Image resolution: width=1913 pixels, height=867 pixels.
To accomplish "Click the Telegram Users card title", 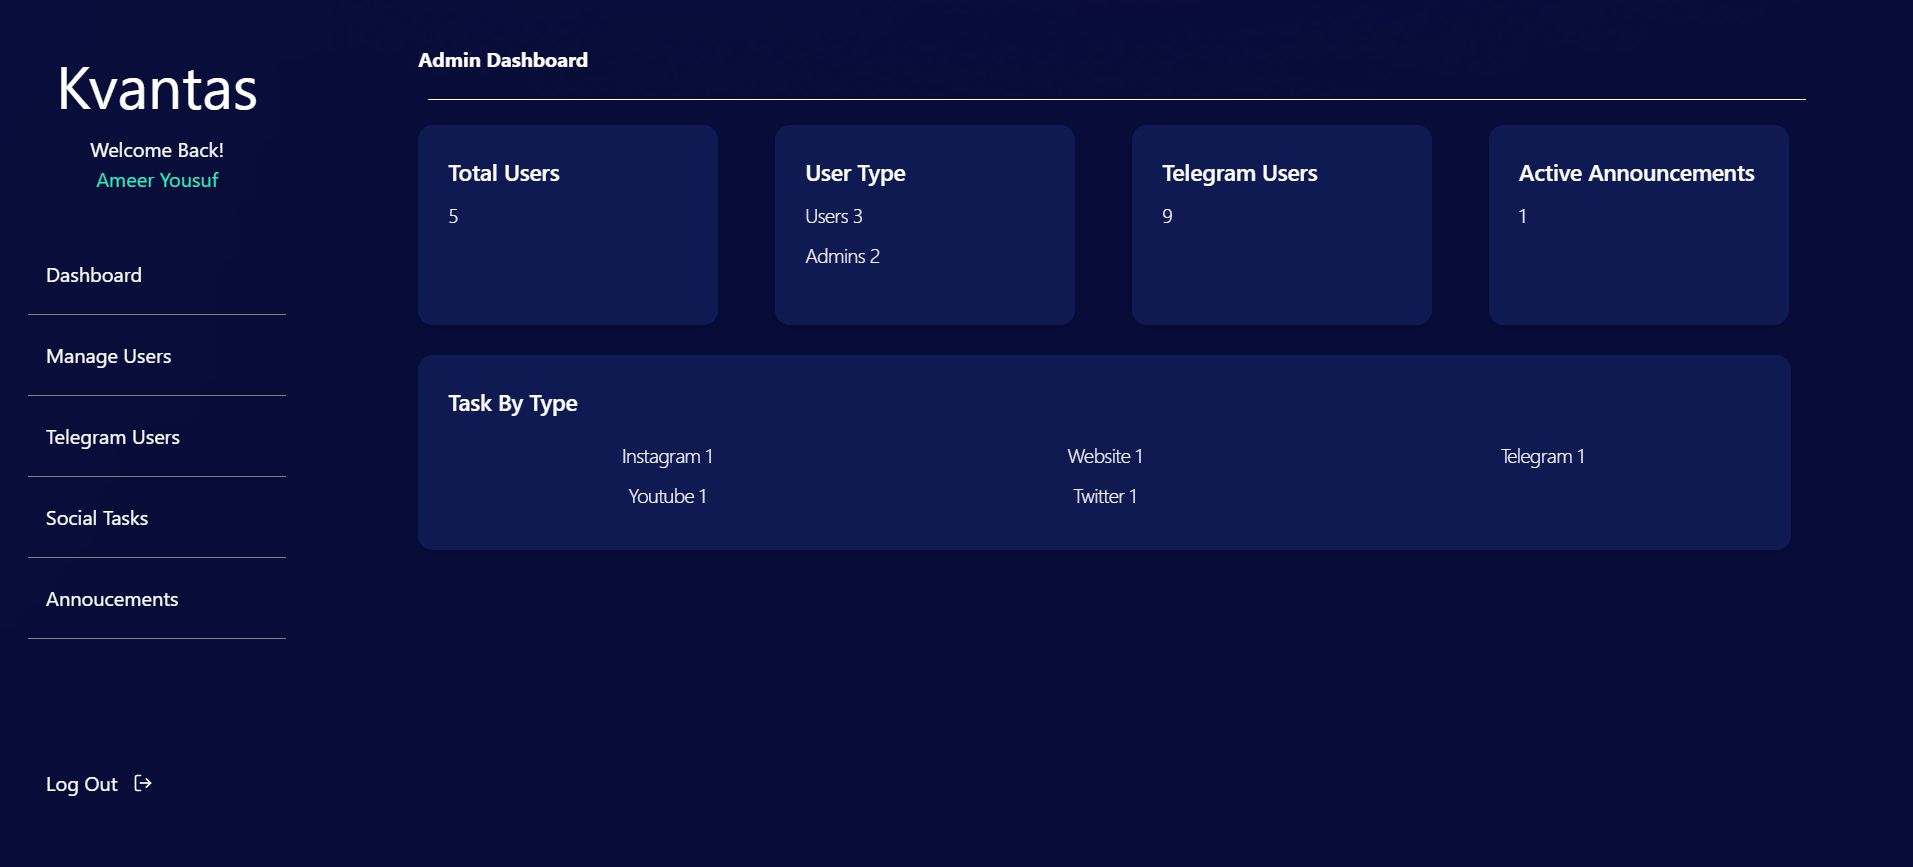I will pyautogui.click(x=1240, y=173).
